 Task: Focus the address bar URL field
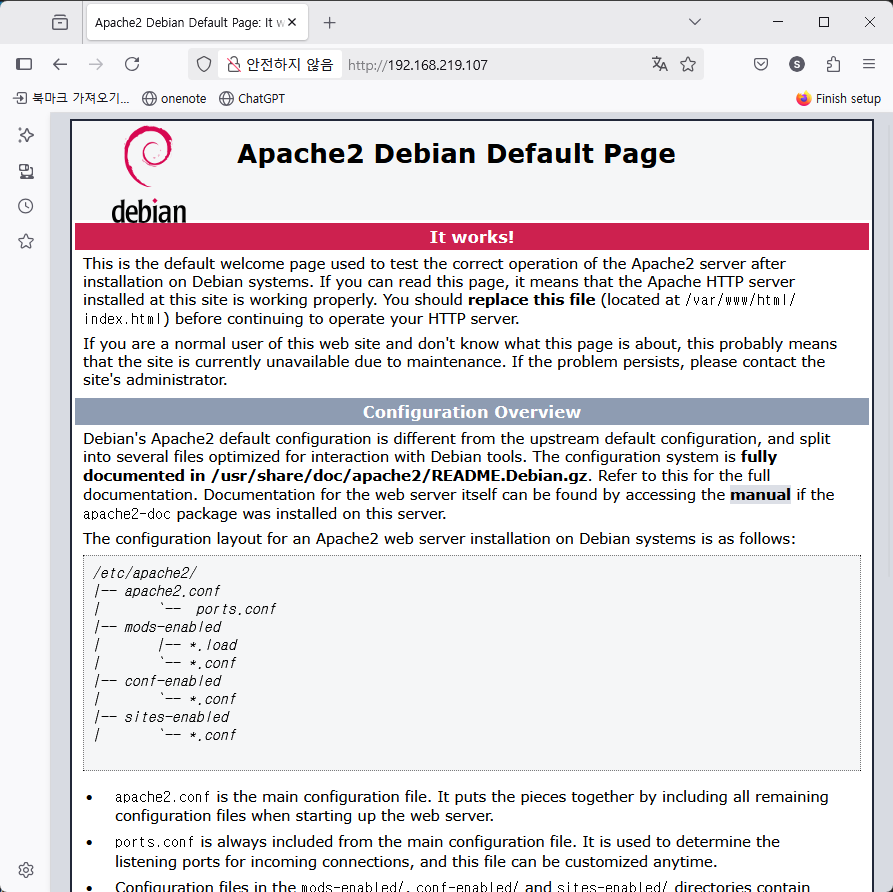click(x=494, y=65)
